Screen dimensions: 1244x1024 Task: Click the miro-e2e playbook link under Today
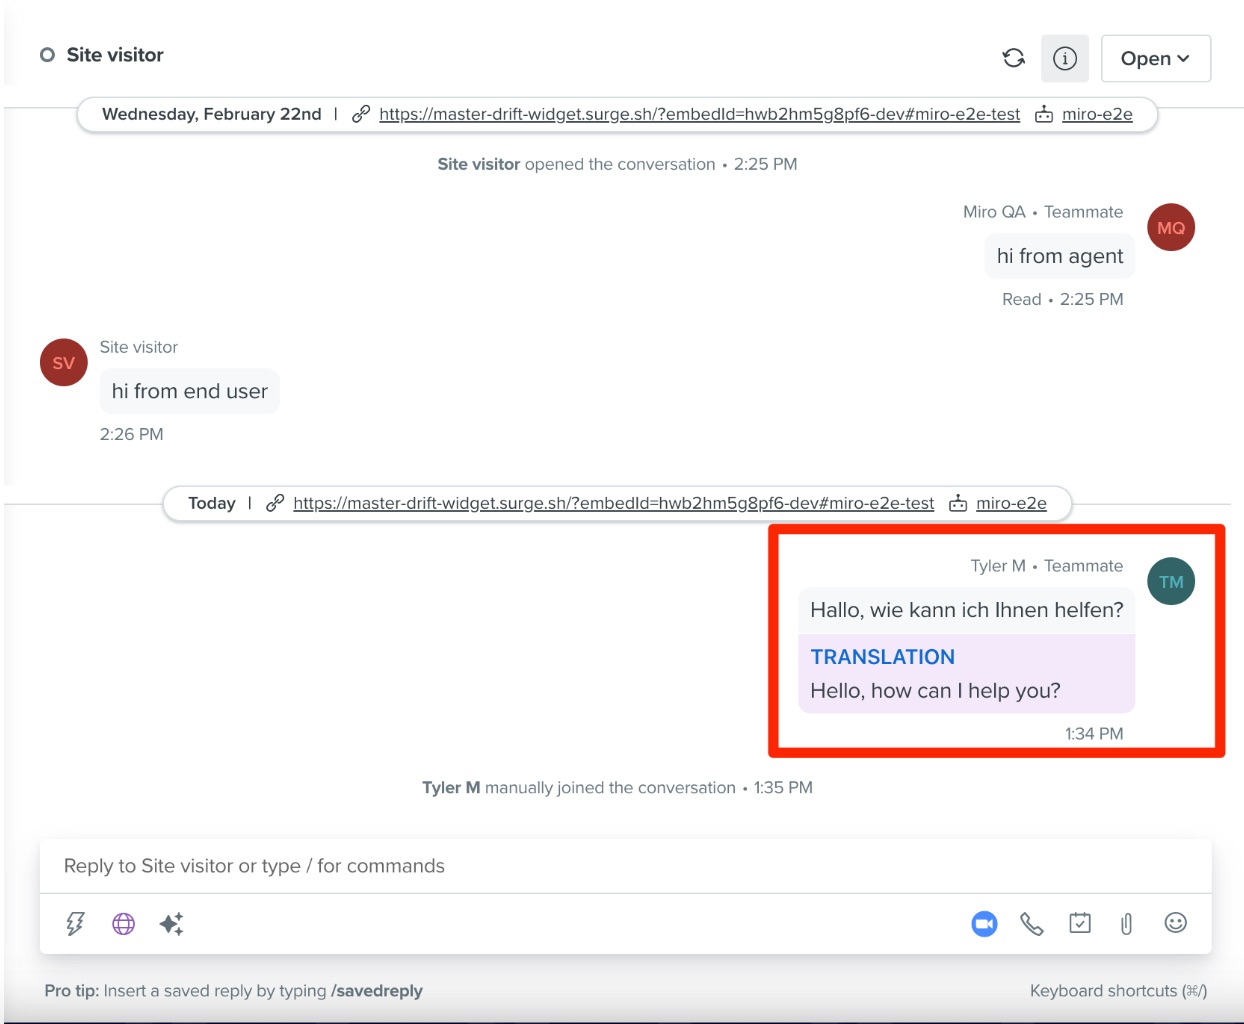coord(1011,503)
